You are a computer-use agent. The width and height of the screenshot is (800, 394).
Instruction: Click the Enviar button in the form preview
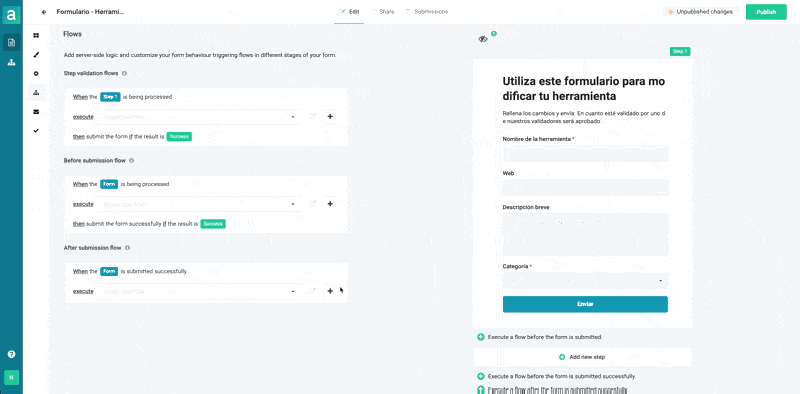[x=585, y=304]
